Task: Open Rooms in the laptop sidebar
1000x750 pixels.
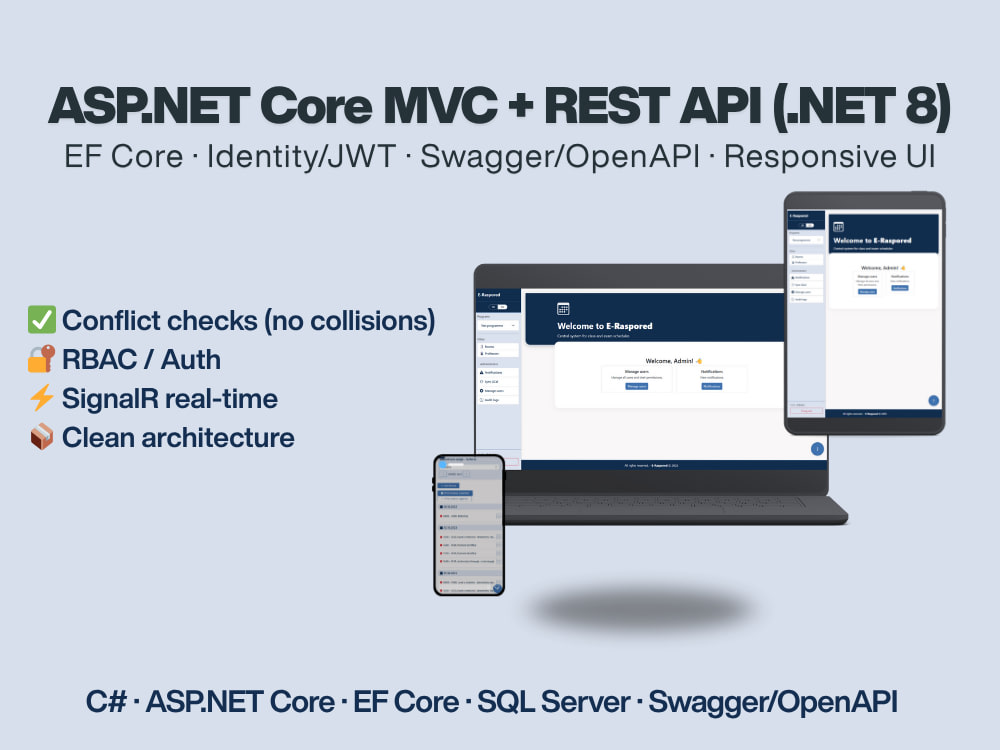Action: coord(498,346)
